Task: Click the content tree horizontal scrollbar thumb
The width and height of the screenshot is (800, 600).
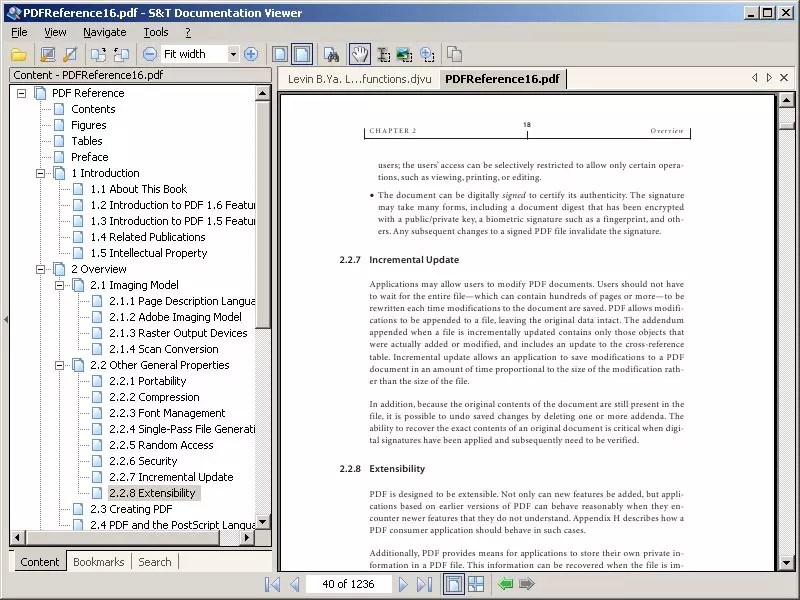Action: pyautogui.click(x=122, y=537)
